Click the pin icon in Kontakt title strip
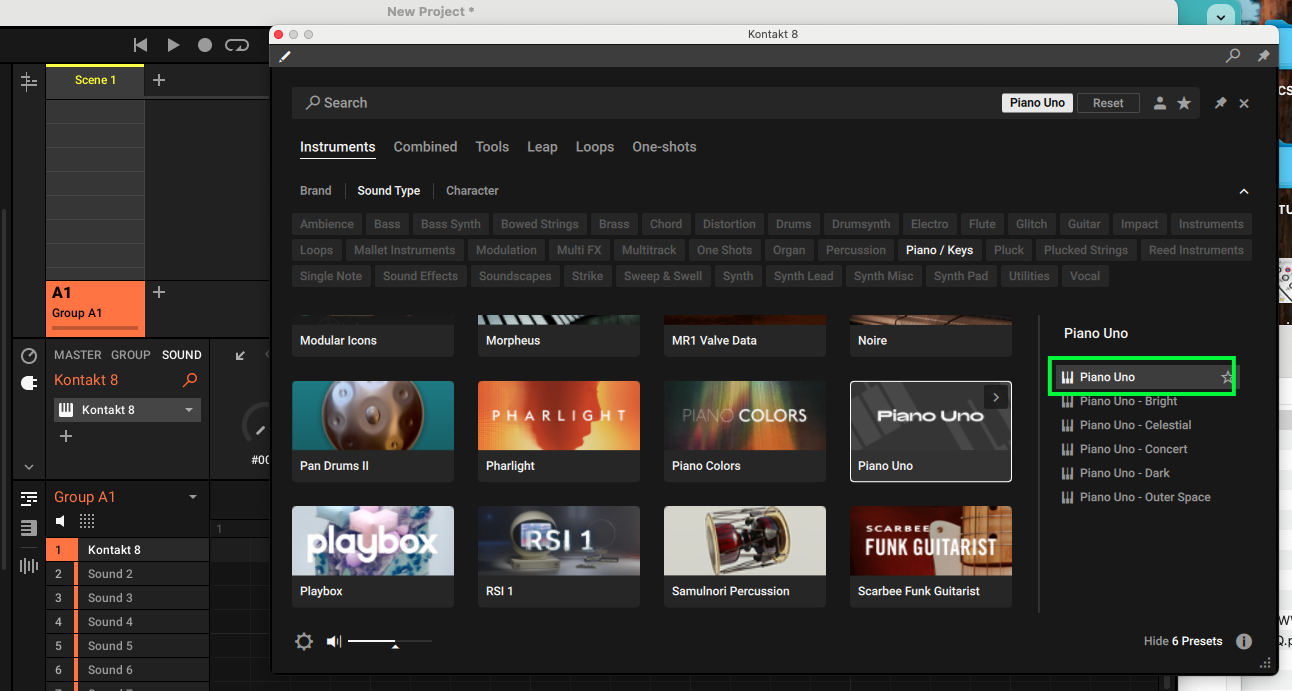1292x691 pixels. click(1263, 56)
